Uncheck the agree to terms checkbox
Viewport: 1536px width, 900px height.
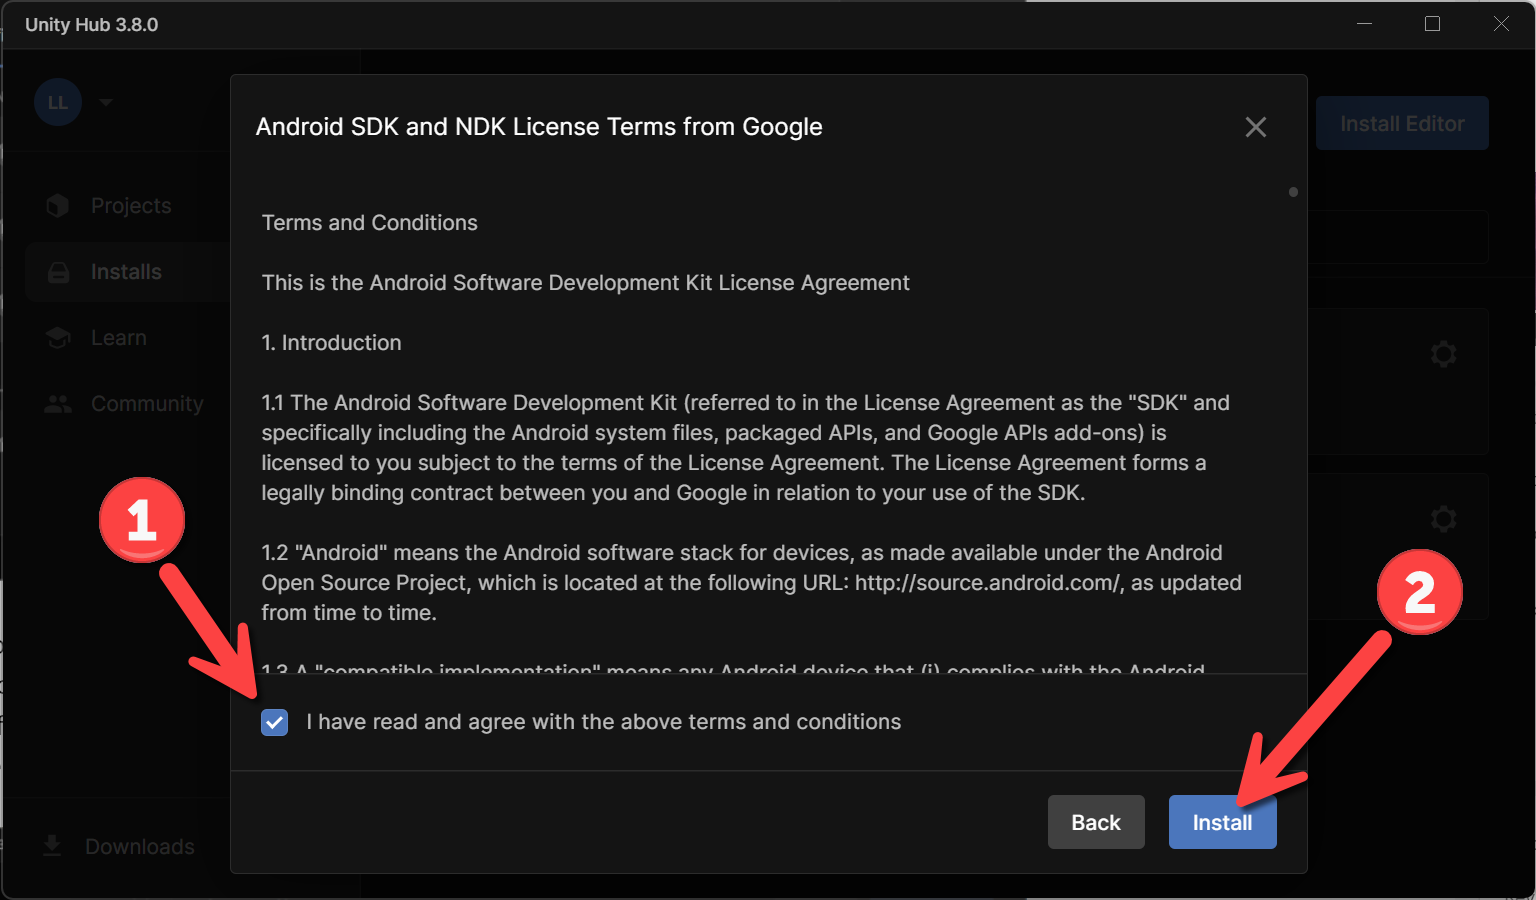tap(275, 722)
